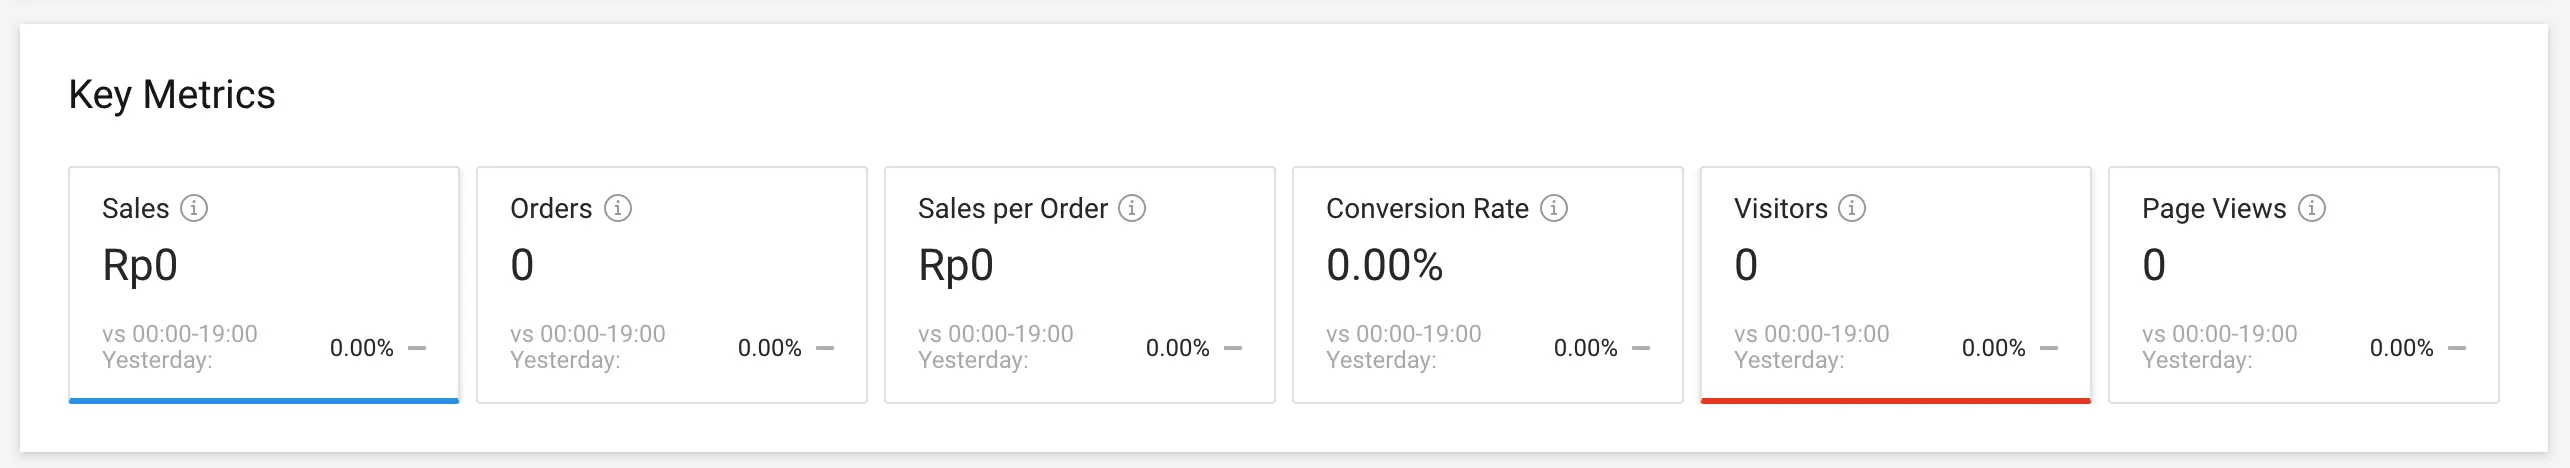Select the Page Views metric label
This screenshot has width=2570, height=468.
point(2214,208)
